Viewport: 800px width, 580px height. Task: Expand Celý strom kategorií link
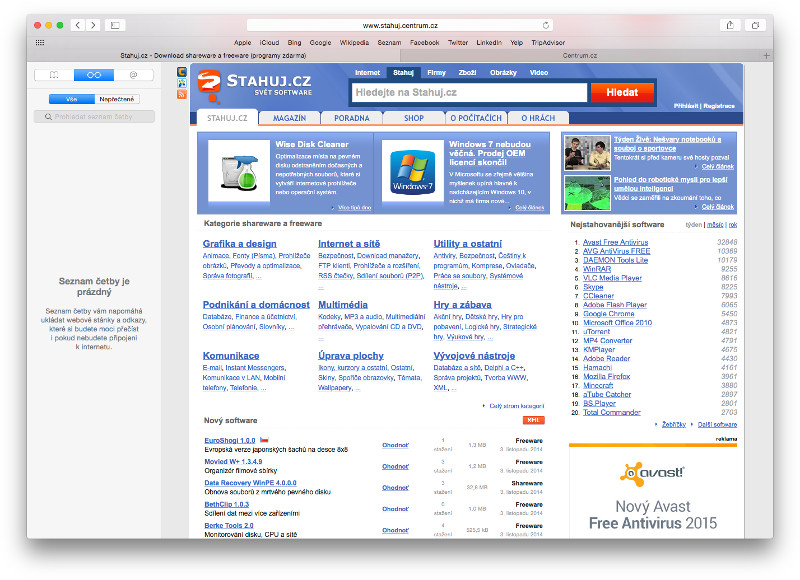click(516, 406)
